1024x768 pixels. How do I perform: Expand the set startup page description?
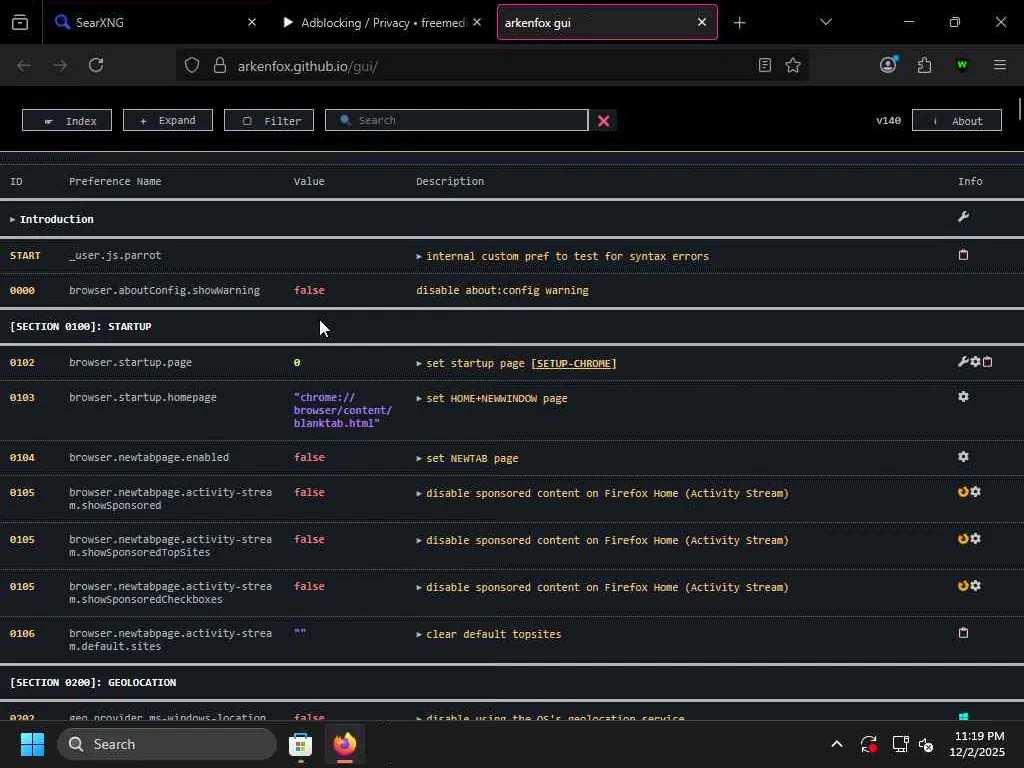[x=419, y=364]
